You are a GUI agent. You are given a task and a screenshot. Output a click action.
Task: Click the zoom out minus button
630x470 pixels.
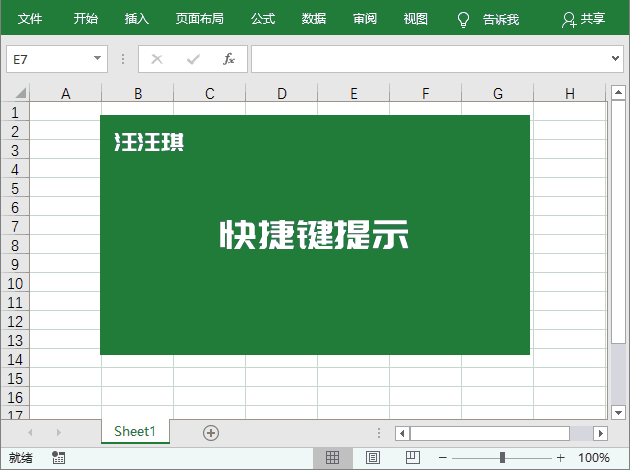click(443, 458)
